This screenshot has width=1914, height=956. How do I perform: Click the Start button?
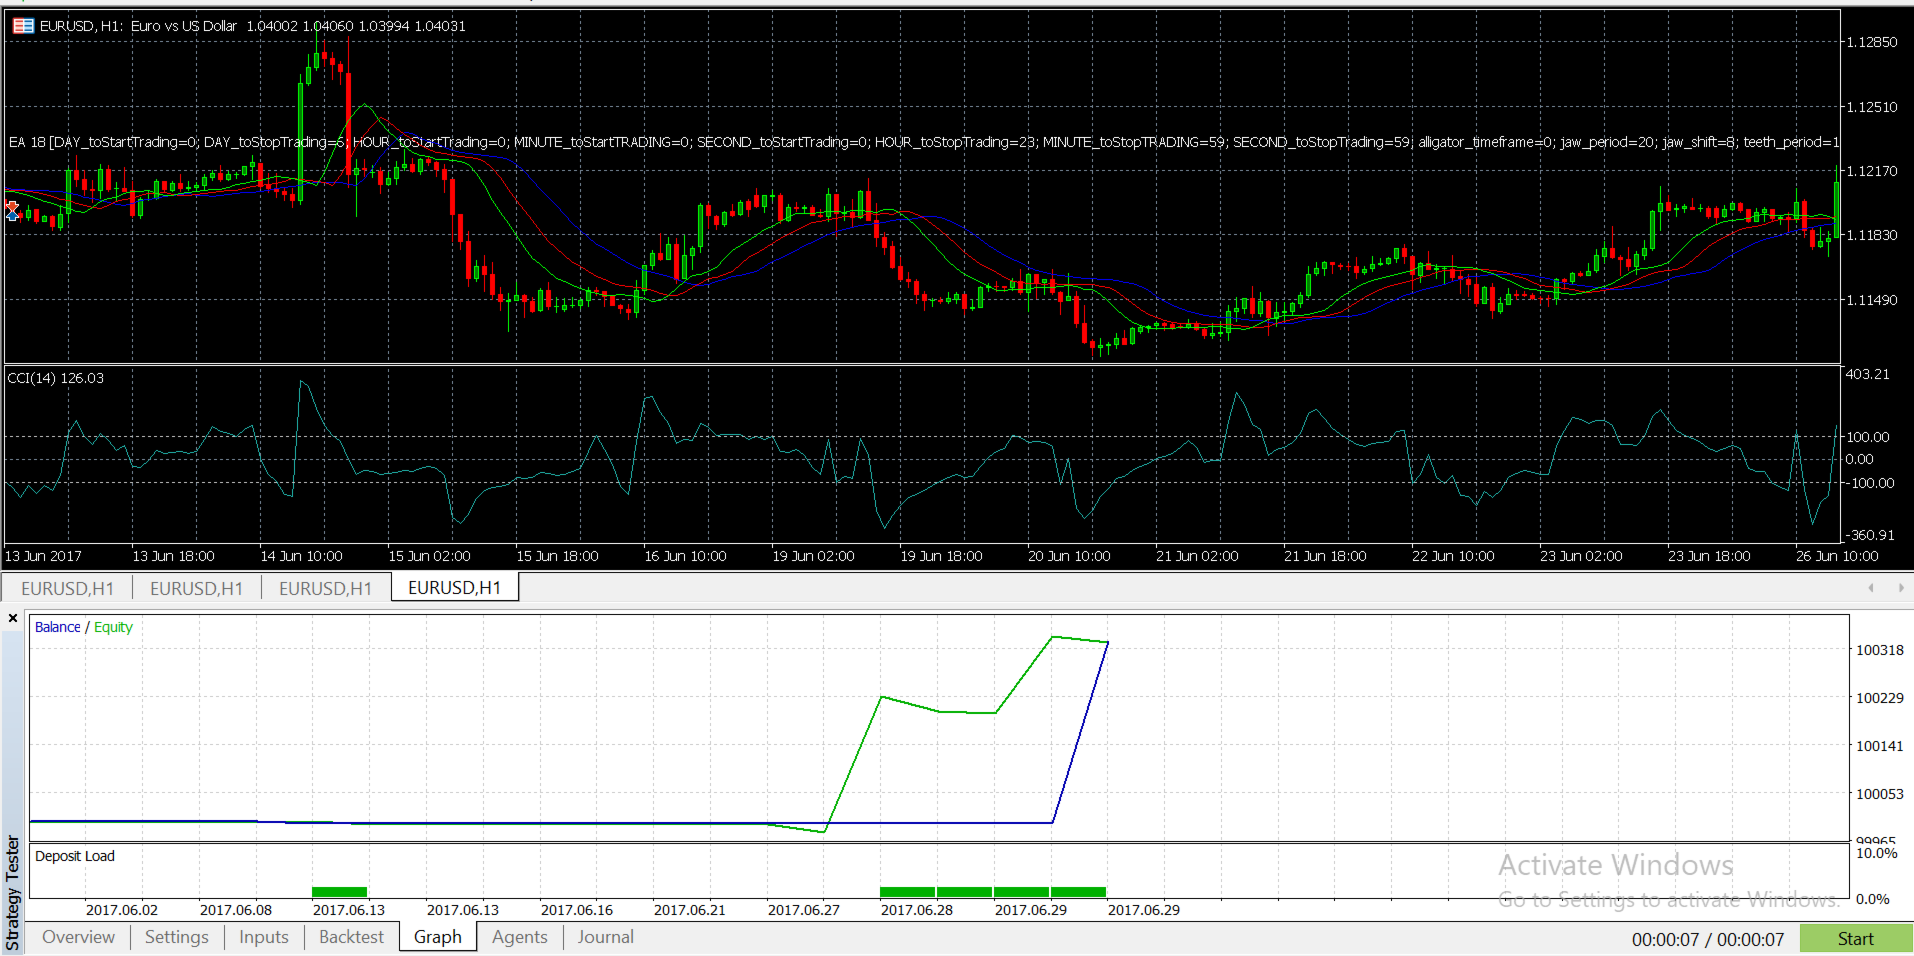coord(1856,939)
